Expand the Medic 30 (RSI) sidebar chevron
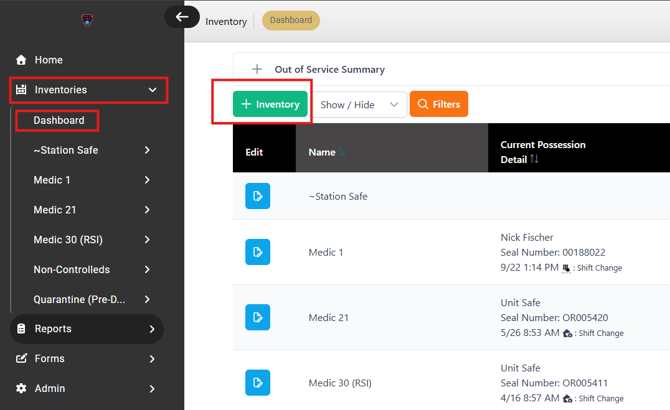This screenshot has height=410, width=670. pyautogui.click(x=147, y=240)
